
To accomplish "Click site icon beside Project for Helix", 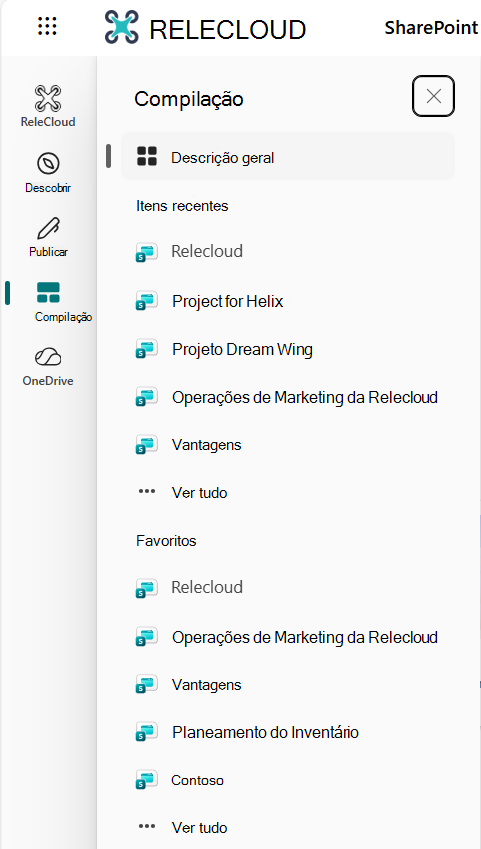I will click(x=146, y=300).
